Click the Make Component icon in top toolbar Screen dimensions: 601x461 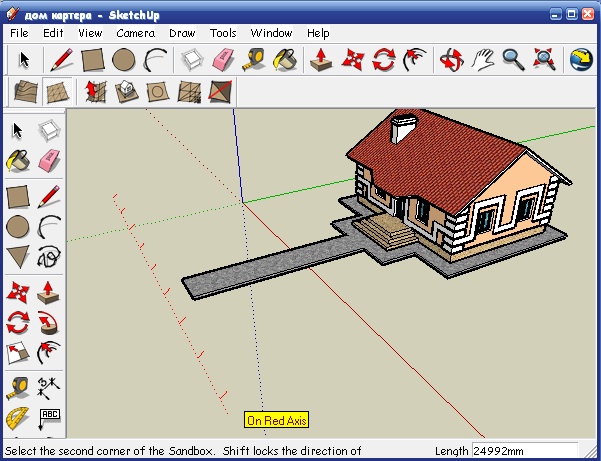pyautogui.click(x=192, y=60)
